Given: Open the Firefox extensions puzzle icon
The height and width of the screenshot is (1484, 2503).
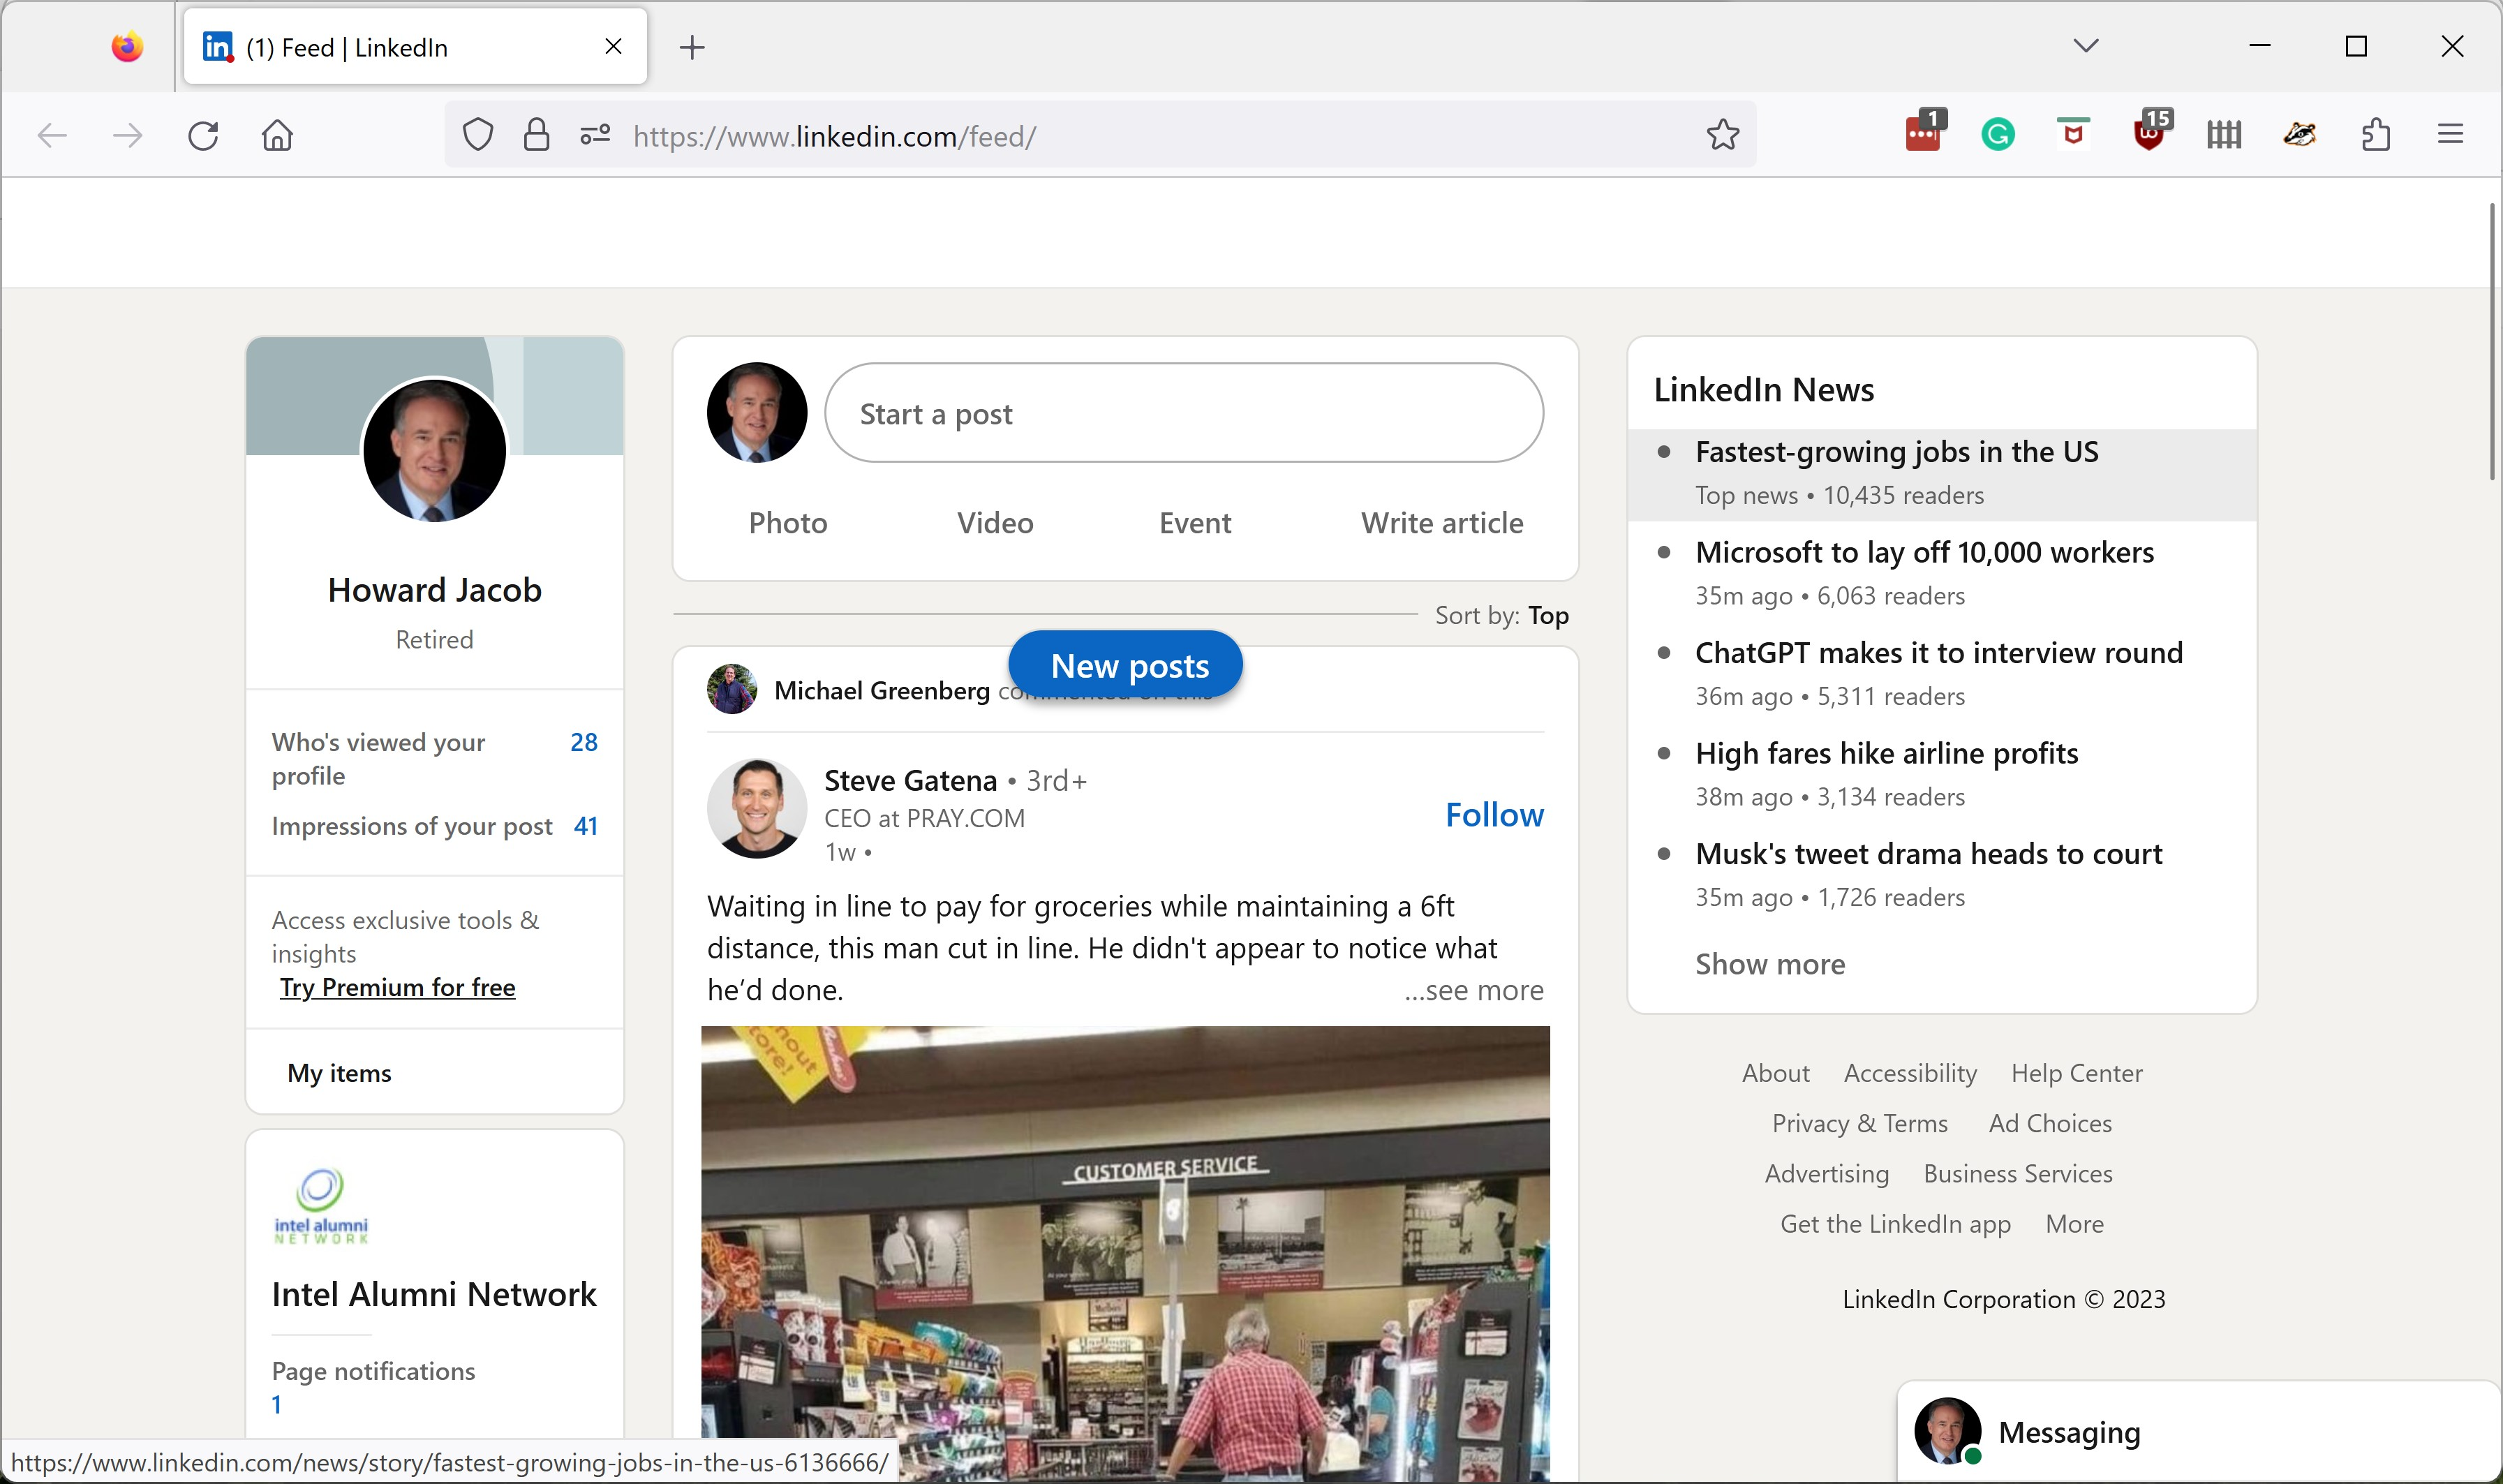Looking at the screenshot, I should [2375, 135].
